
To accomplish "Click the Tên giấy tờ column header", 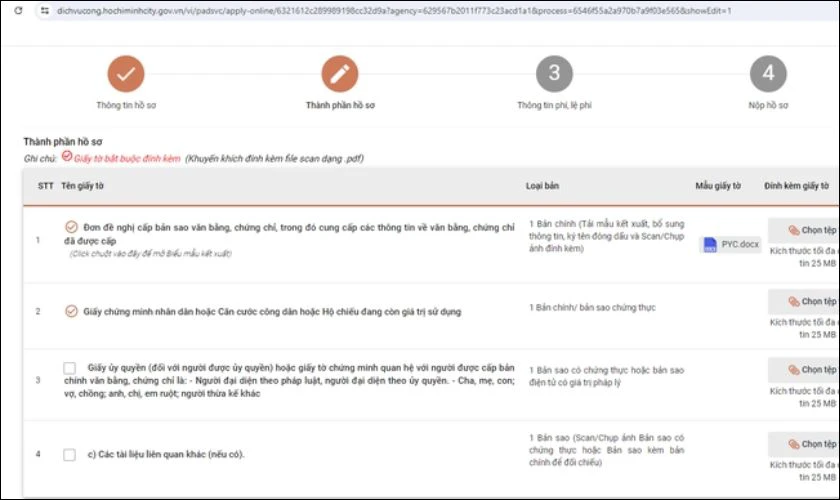I will pos(82,186).
